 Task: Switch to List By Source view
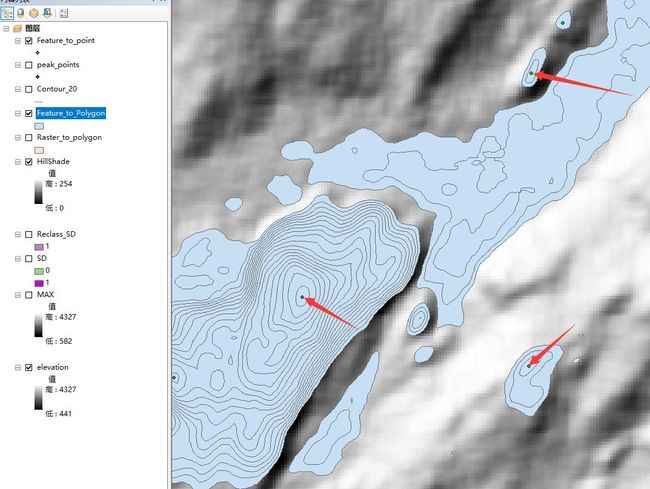click(20, 13)
